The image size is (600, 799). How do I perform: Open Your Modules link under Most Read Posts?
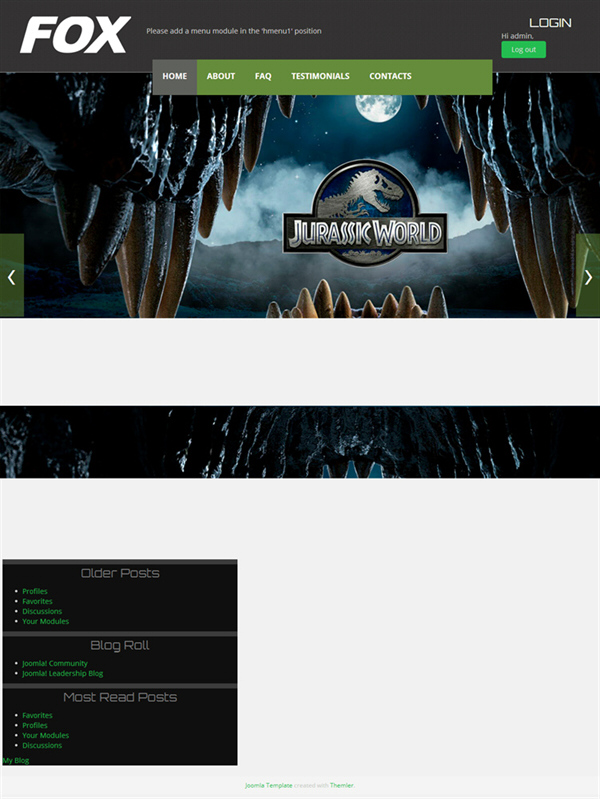point(45,735)
